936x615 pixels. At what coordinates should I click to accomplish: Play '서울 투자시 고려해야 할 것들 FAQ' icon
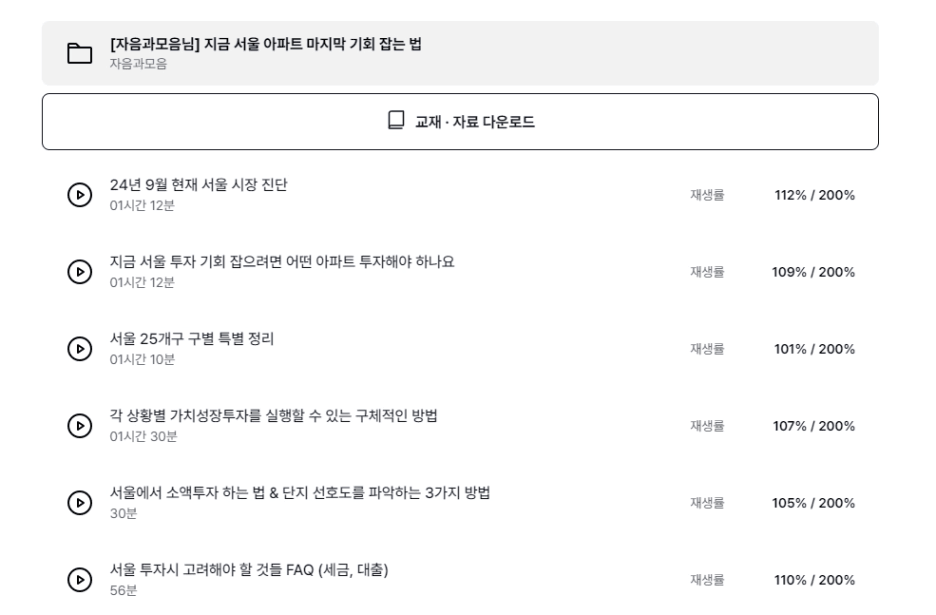coord(79,580)
